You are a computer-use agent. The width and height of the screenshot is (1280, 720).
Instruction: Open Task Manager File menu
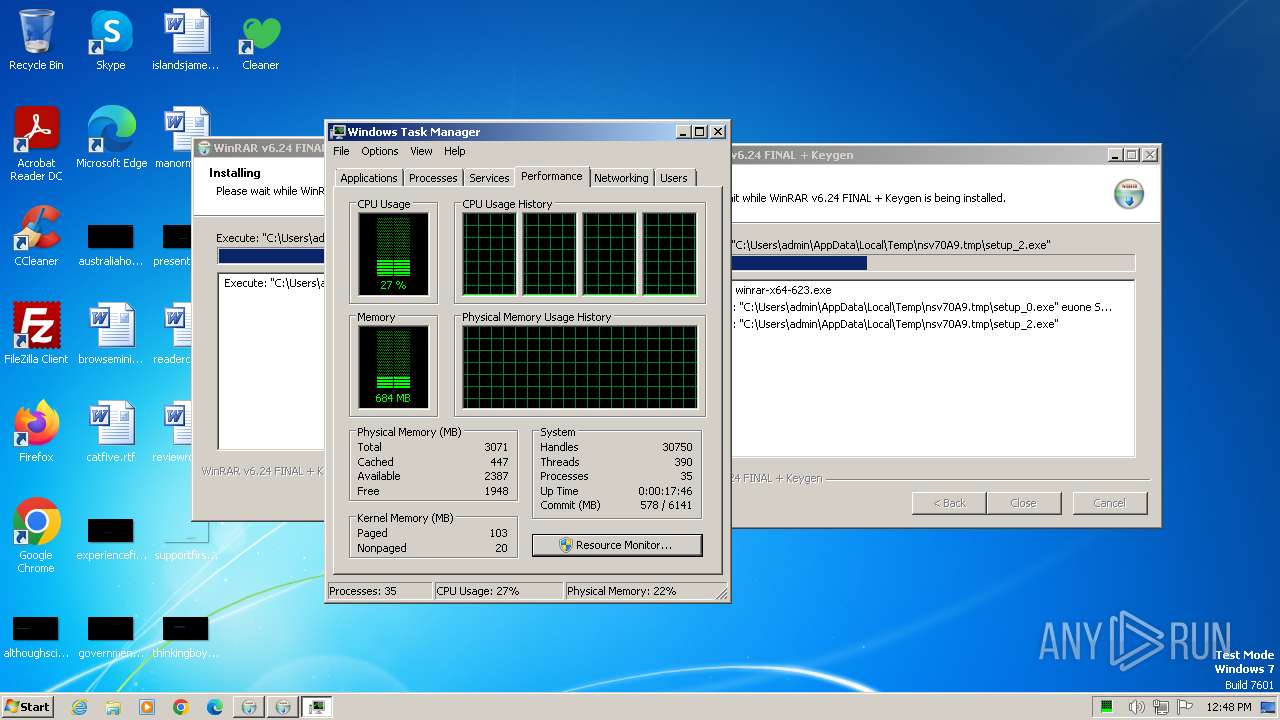[341, 151]
